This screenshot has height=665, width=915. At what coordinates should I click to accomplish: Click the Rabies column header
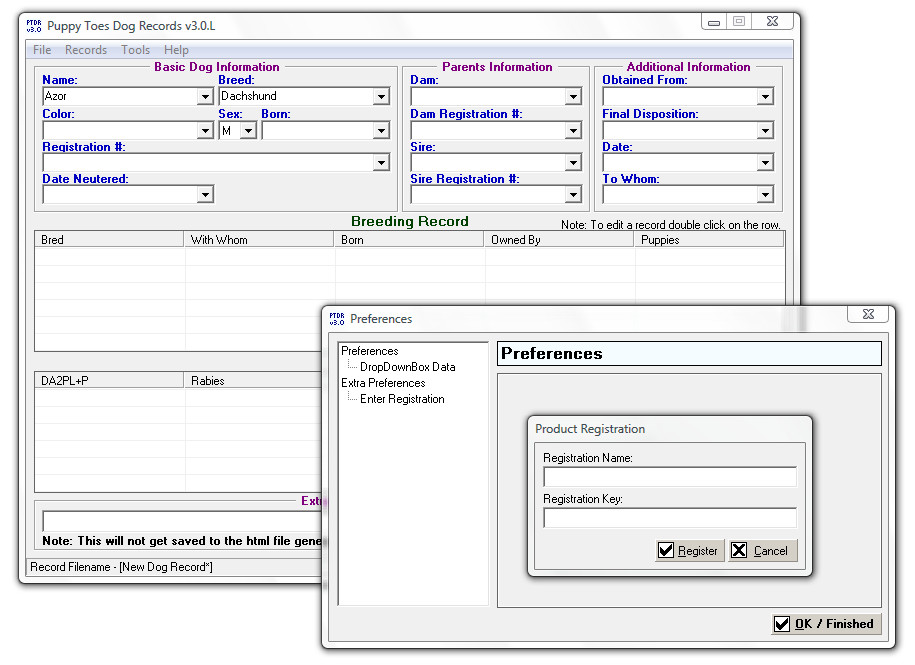pos(253,381)
